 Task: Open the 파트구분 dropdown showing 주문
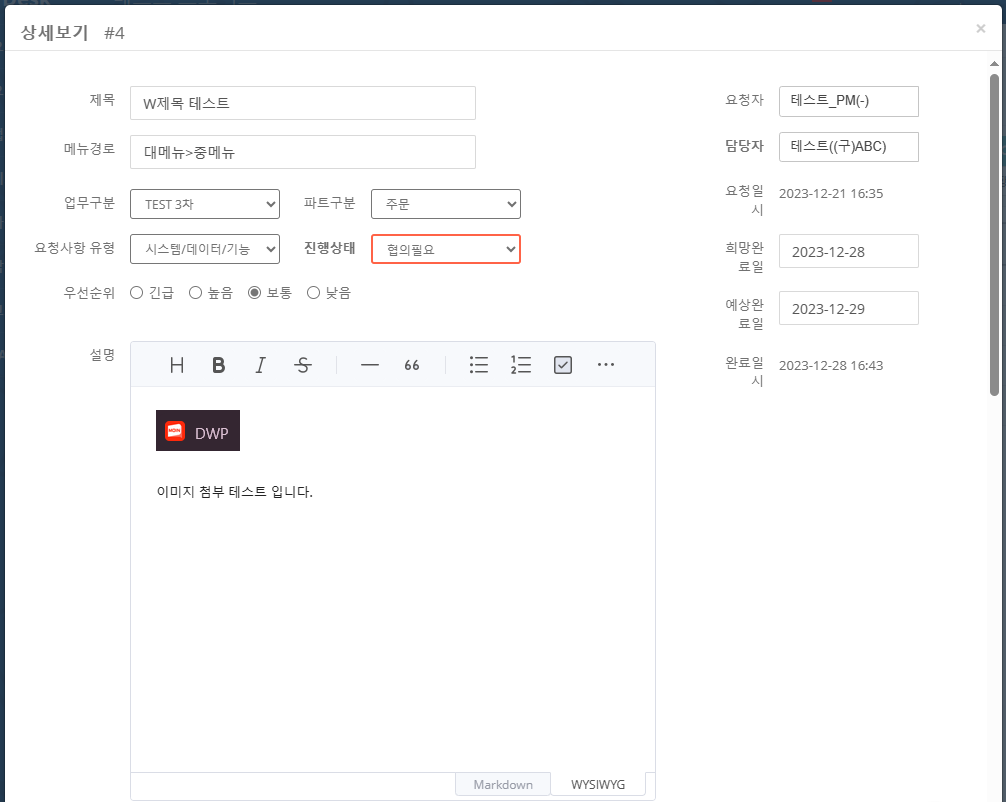click(445, 203)
